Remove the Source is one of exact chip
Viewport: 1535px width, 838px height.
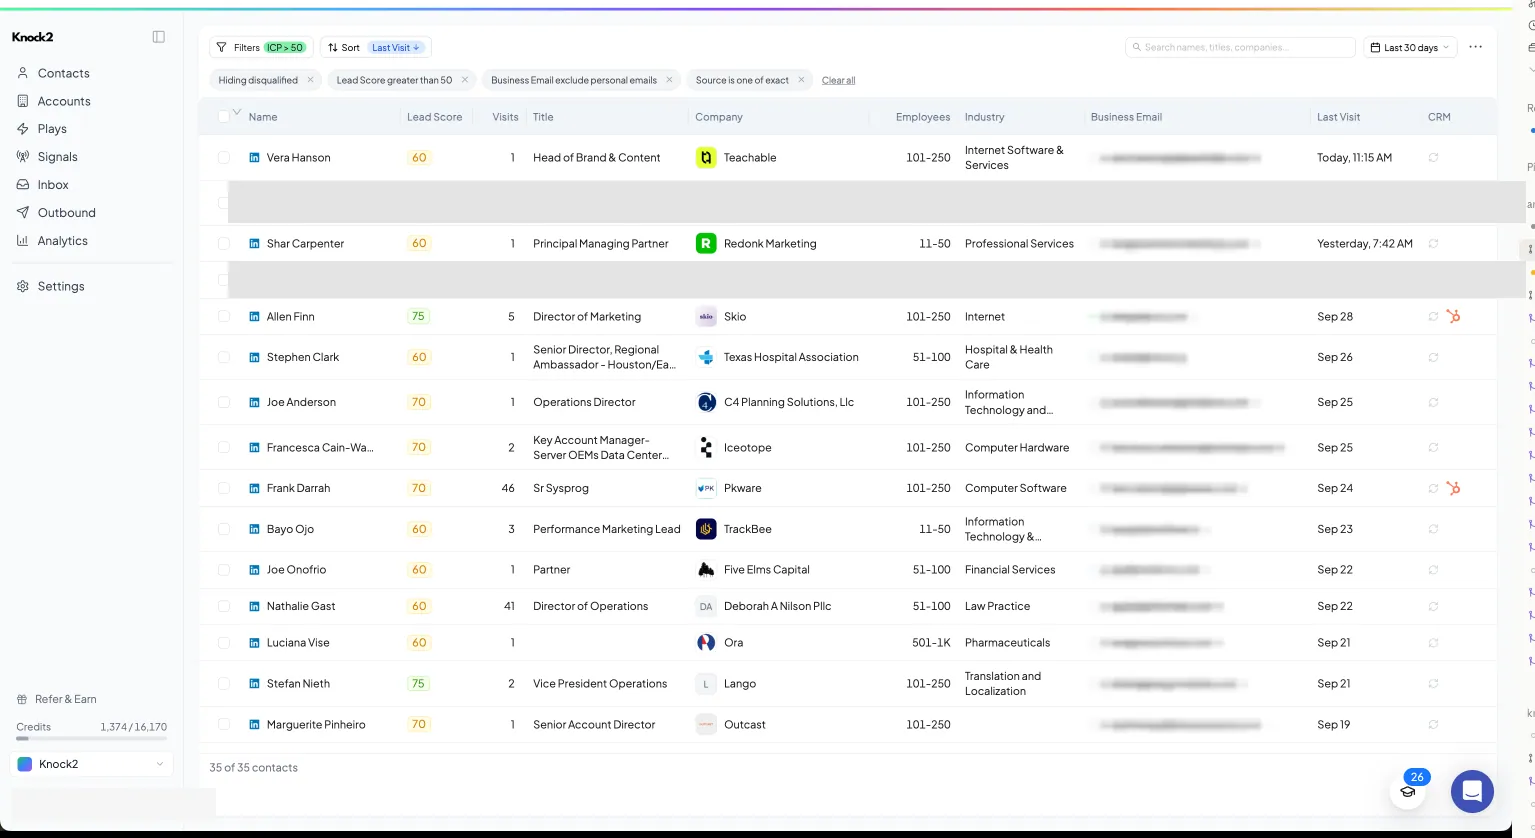pyautogui.click(x=801, y=80)
